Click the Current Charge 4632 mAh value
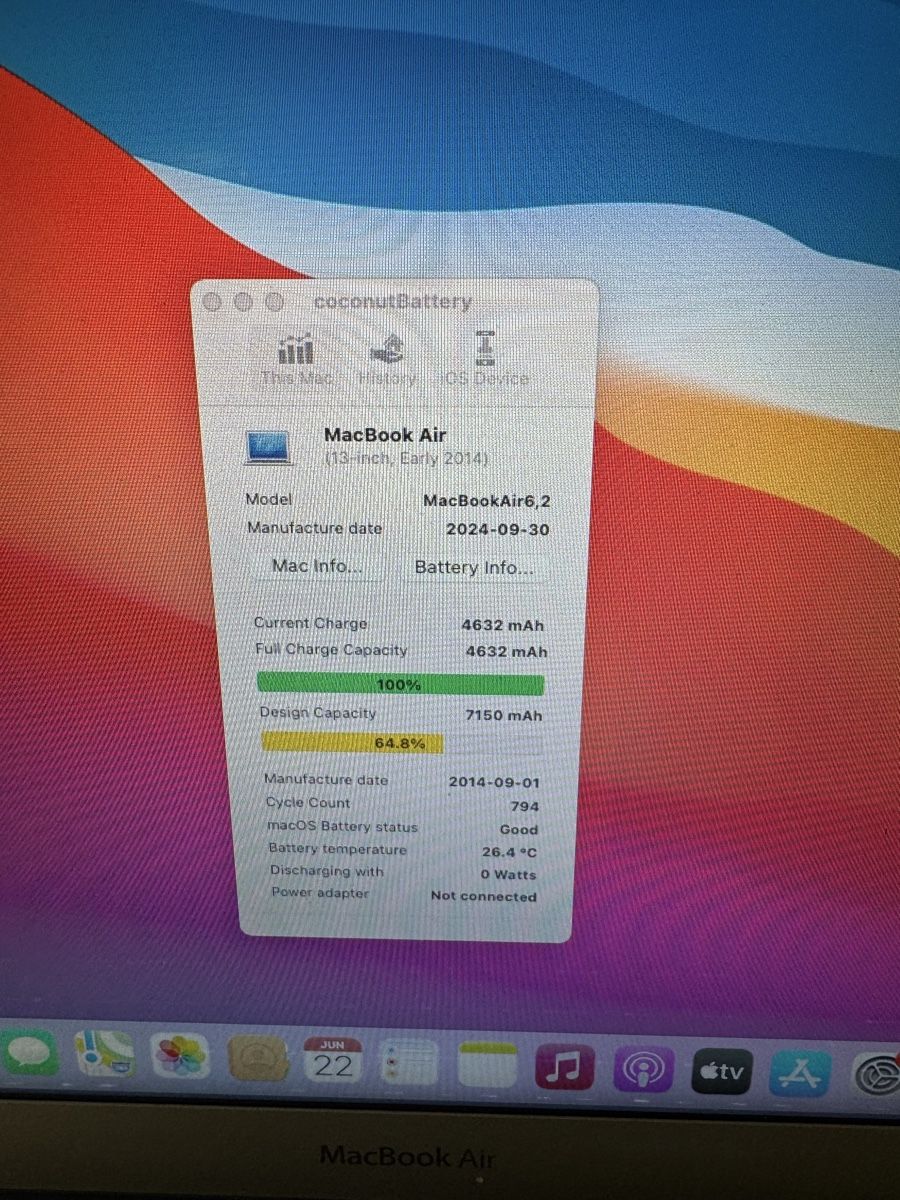 503,625
